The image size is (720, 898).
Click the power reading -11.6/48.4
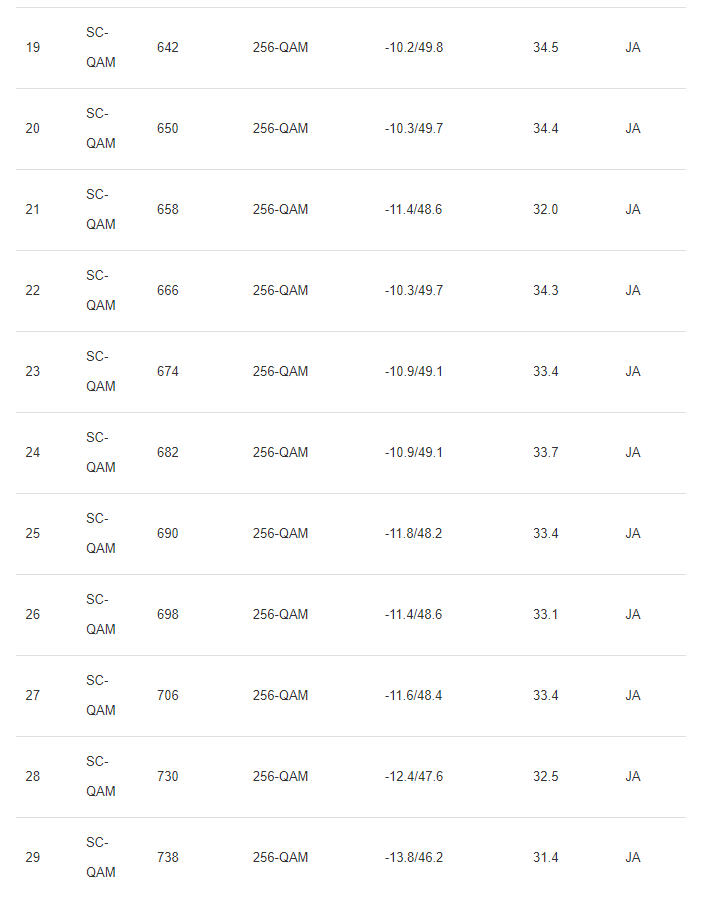[x=413, y=696]
